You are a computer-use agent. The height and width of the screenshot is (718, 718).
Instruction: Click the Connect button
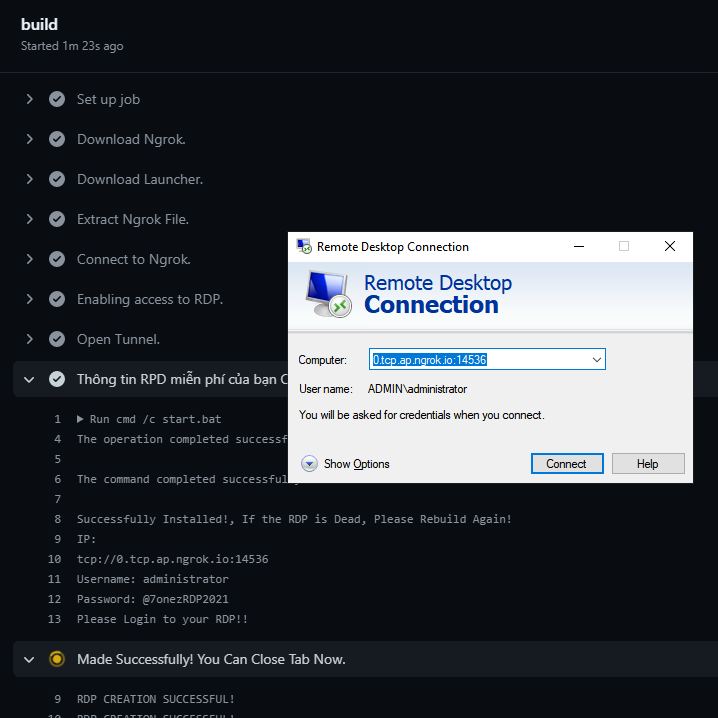pyautogui.click(x=567, y=463)
